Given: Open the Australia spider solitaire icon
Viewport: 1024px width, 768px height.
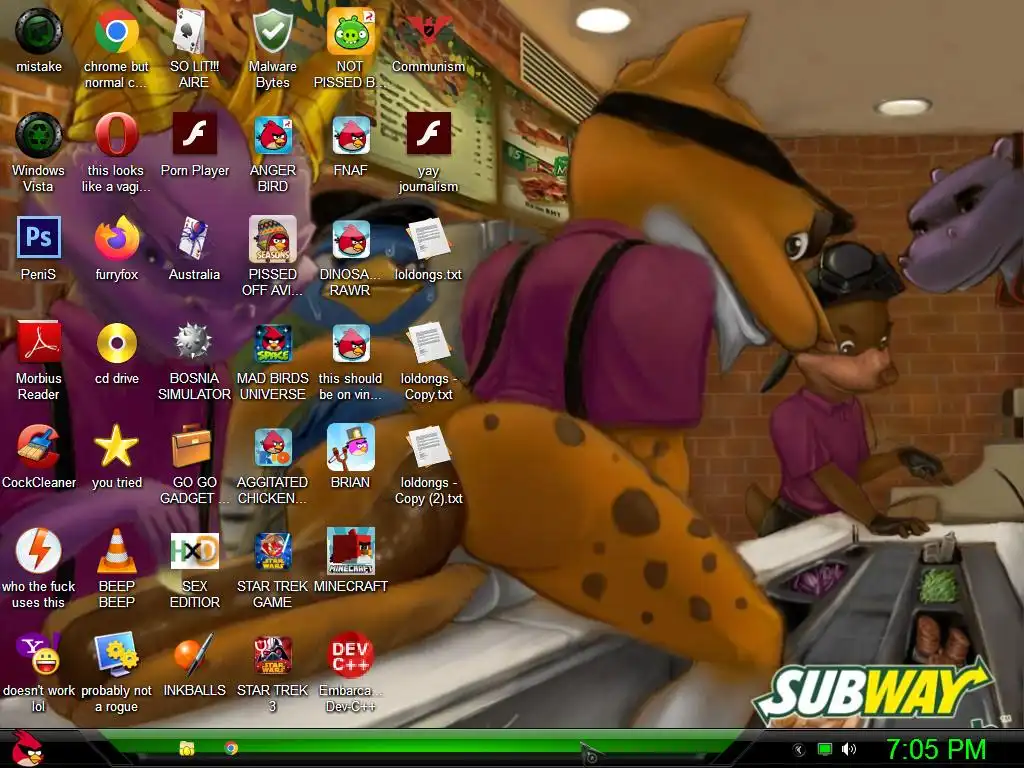Looking at the screenshot, I should click(194, 238).
